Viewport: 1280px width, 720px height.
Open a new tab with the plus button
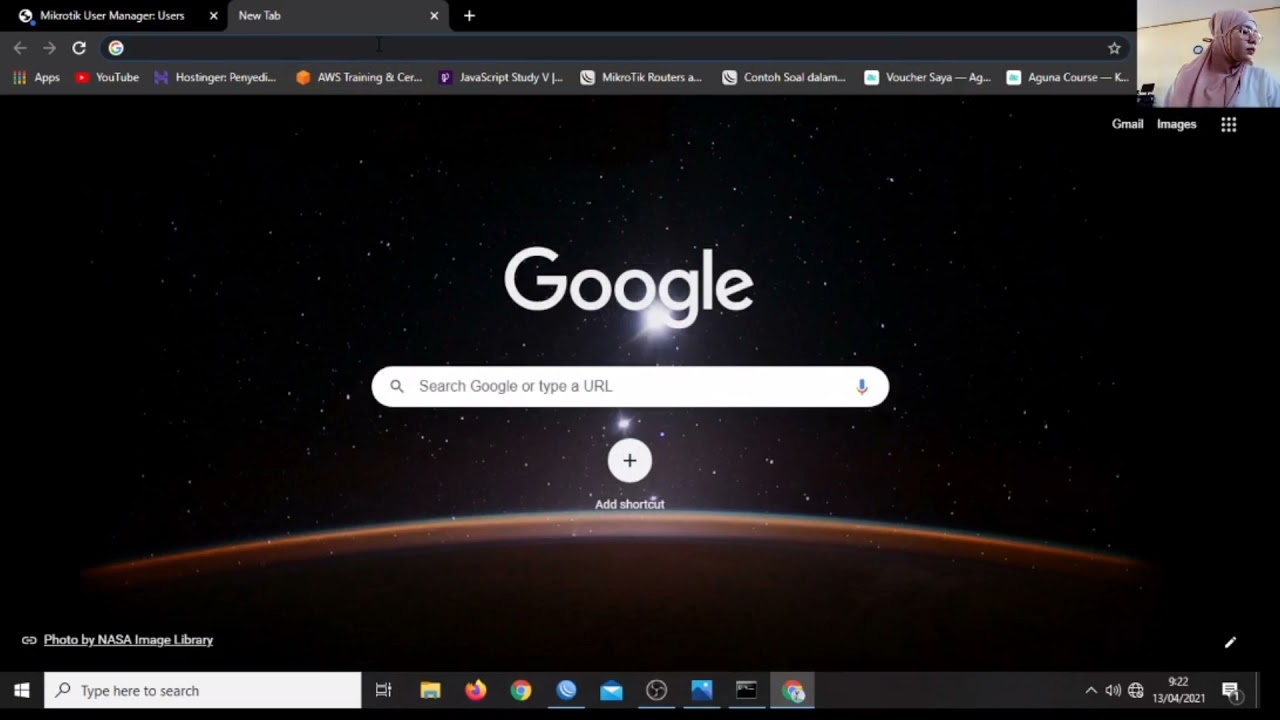[x=469, y=15]
